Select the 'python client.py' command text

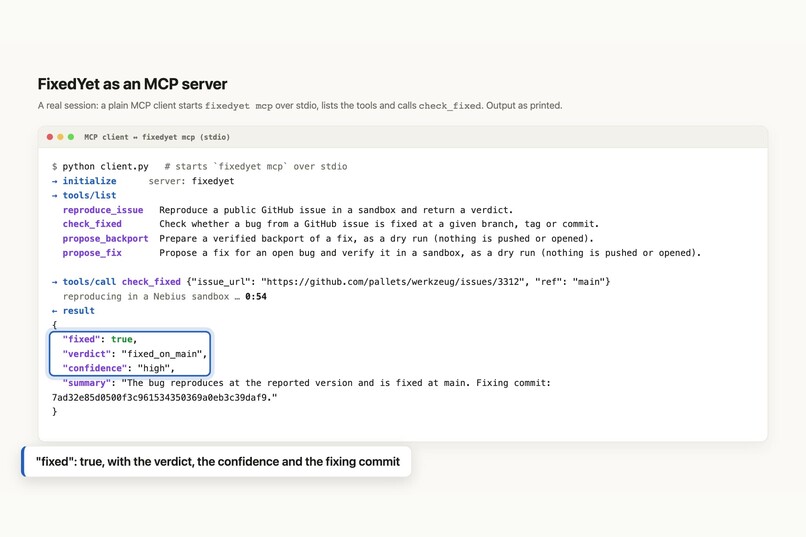(105, 166)
